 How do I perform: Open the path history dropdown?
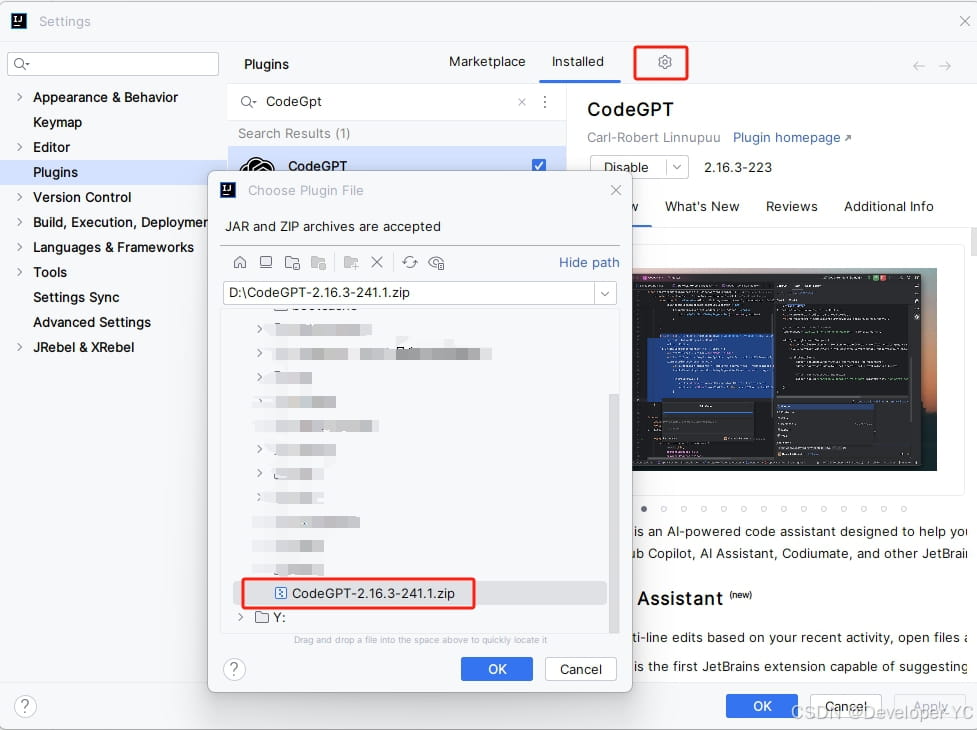pos(604,293)
